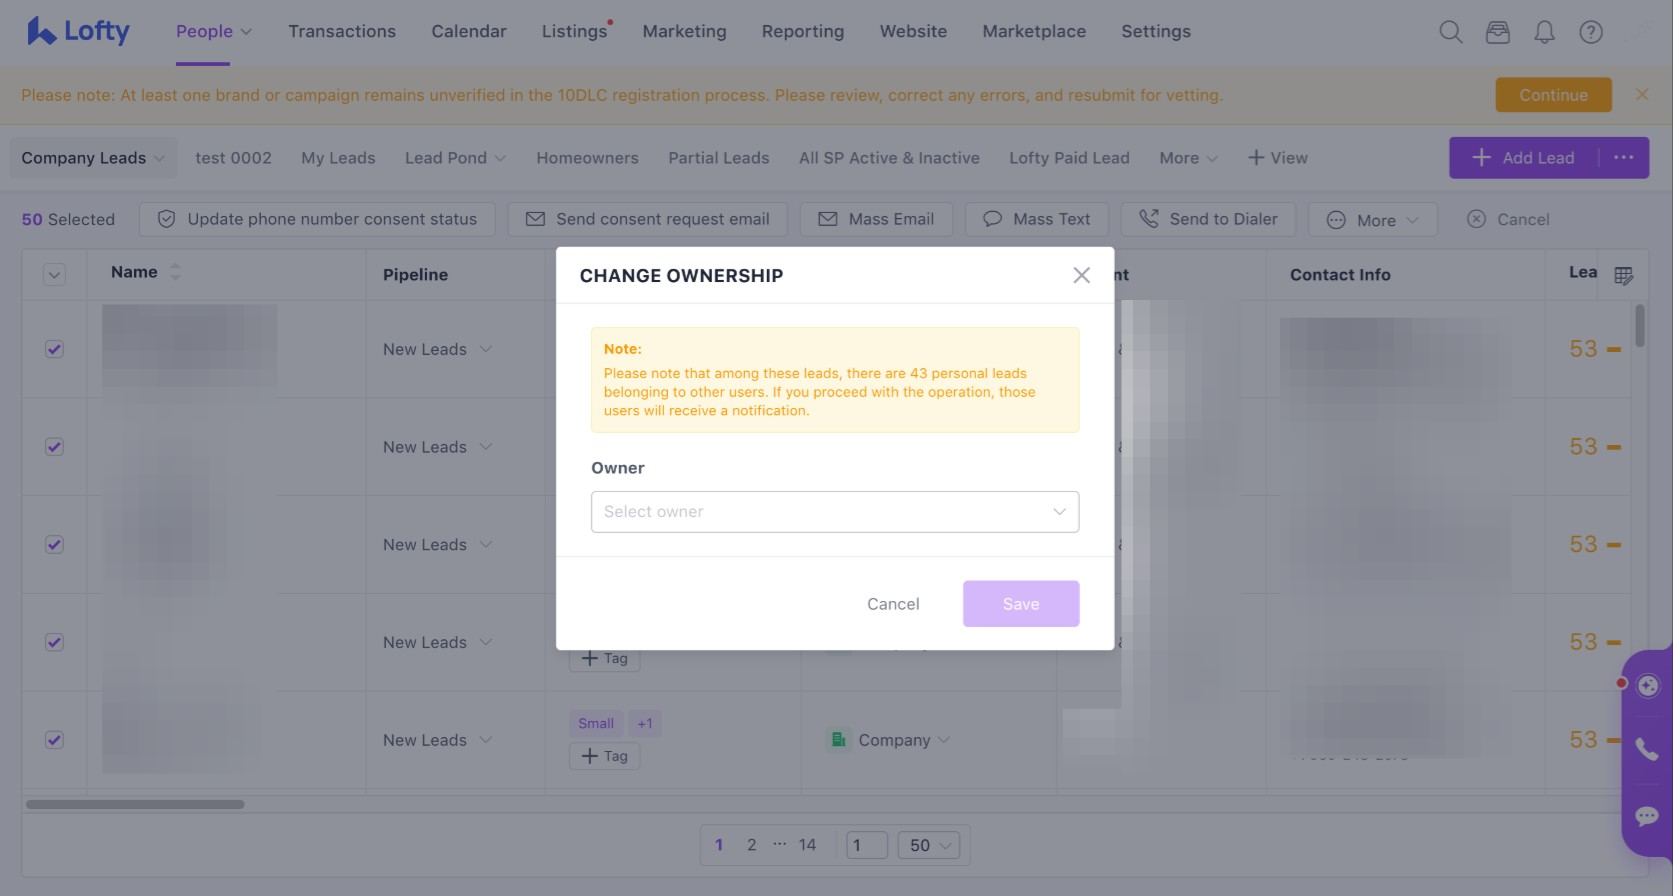Dismiss the 10DLC notice banner
Image resolution: width=1673 pixels, height=896 pixels.
click(x=1641, y=94)
